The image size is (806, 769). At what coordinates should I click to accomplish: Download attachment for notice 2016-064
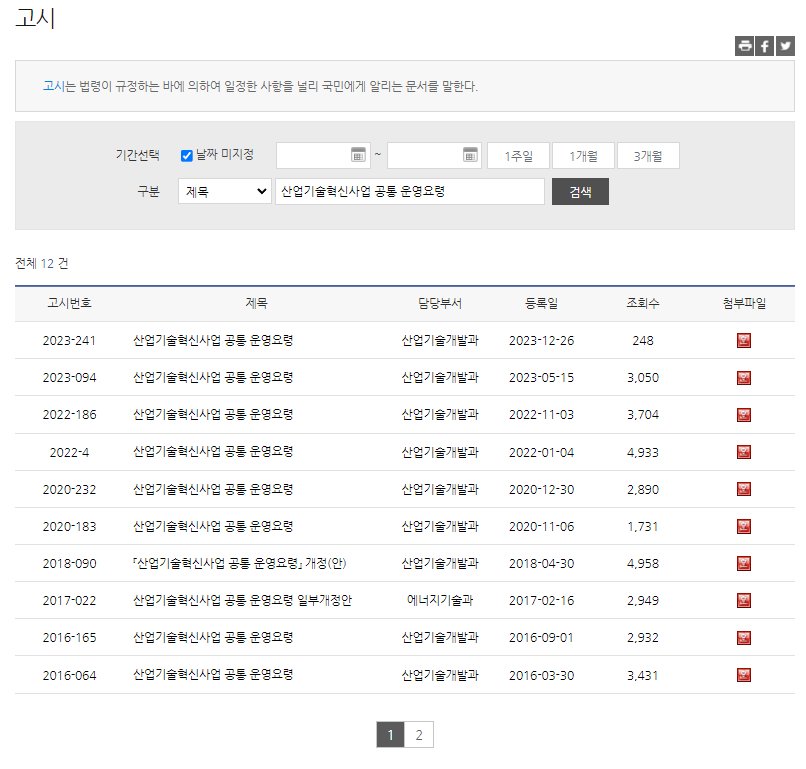pos(744,675)
